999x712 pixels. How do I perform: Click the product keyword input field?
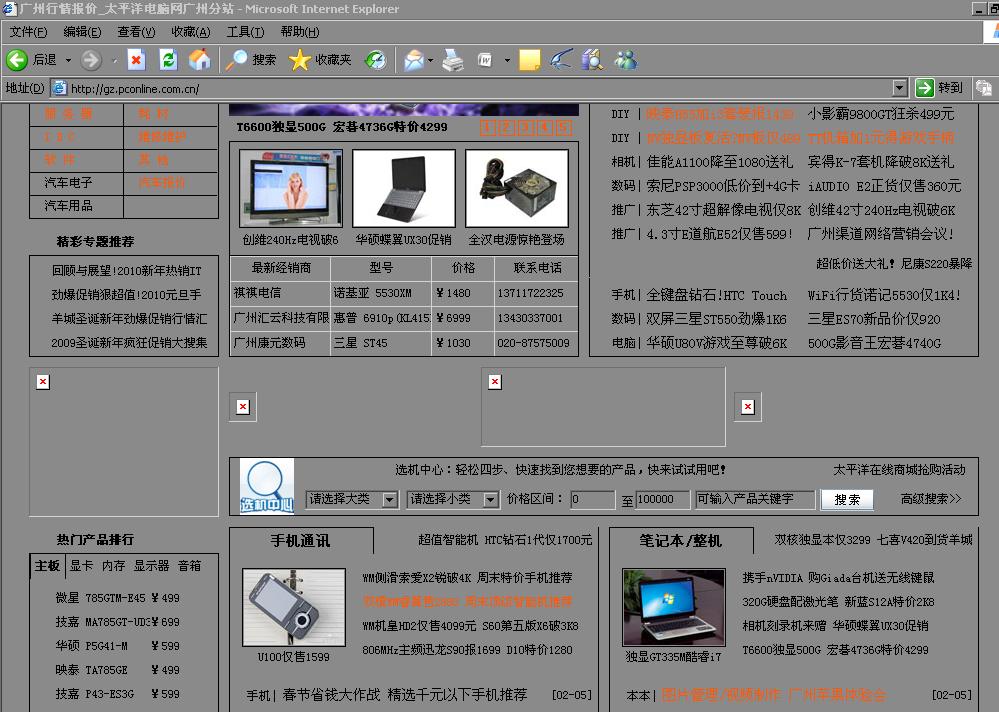tap(754, 499)
